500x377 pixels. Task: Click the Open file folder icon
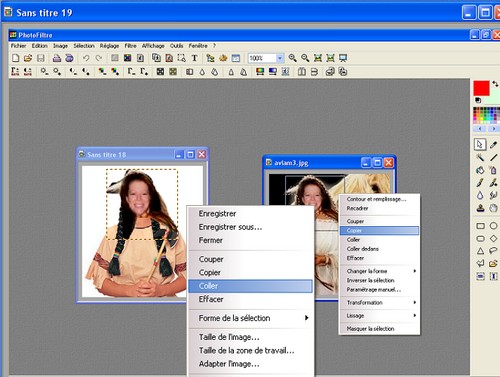[x=28, y=58]
